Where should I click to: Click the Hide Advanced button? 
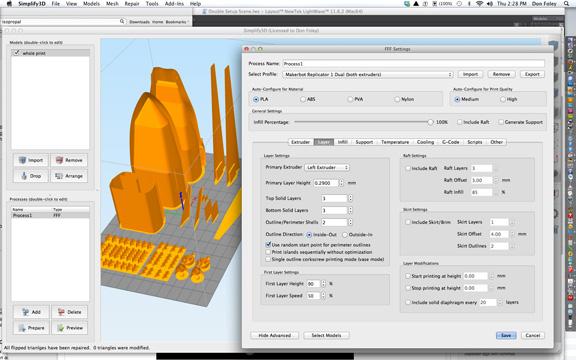274,335
